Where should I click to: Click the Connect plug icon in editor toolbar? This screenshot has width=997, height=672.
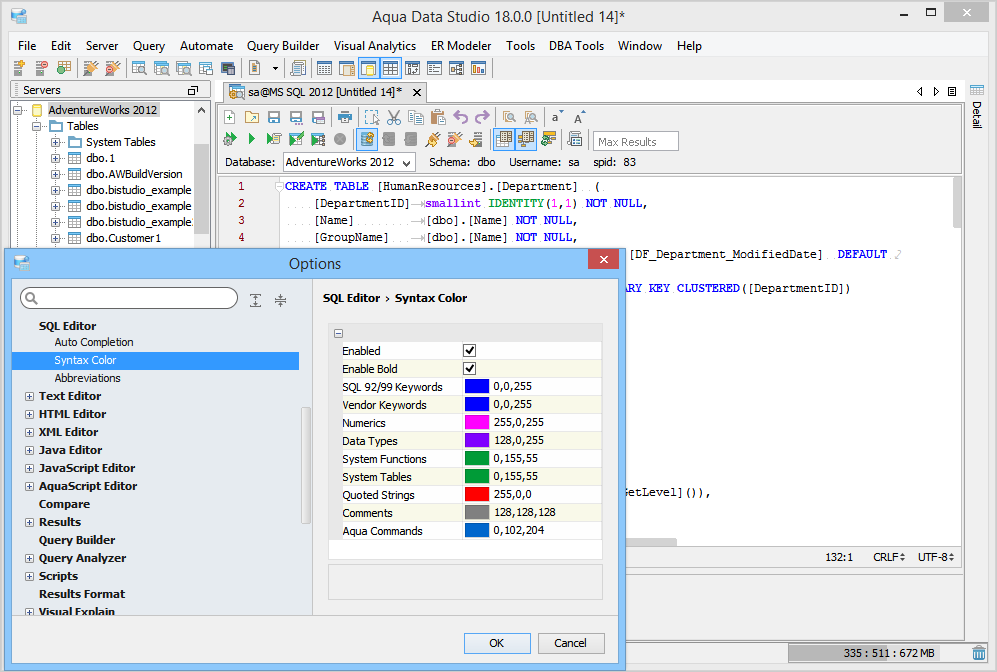(x=433, y=139)
